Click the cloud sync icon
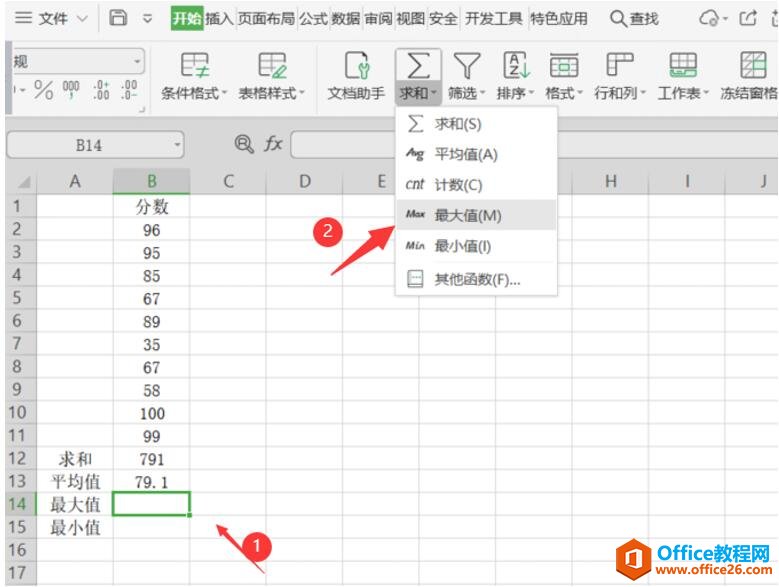Screen dimensions: 779x587 [x=708, y=19]
